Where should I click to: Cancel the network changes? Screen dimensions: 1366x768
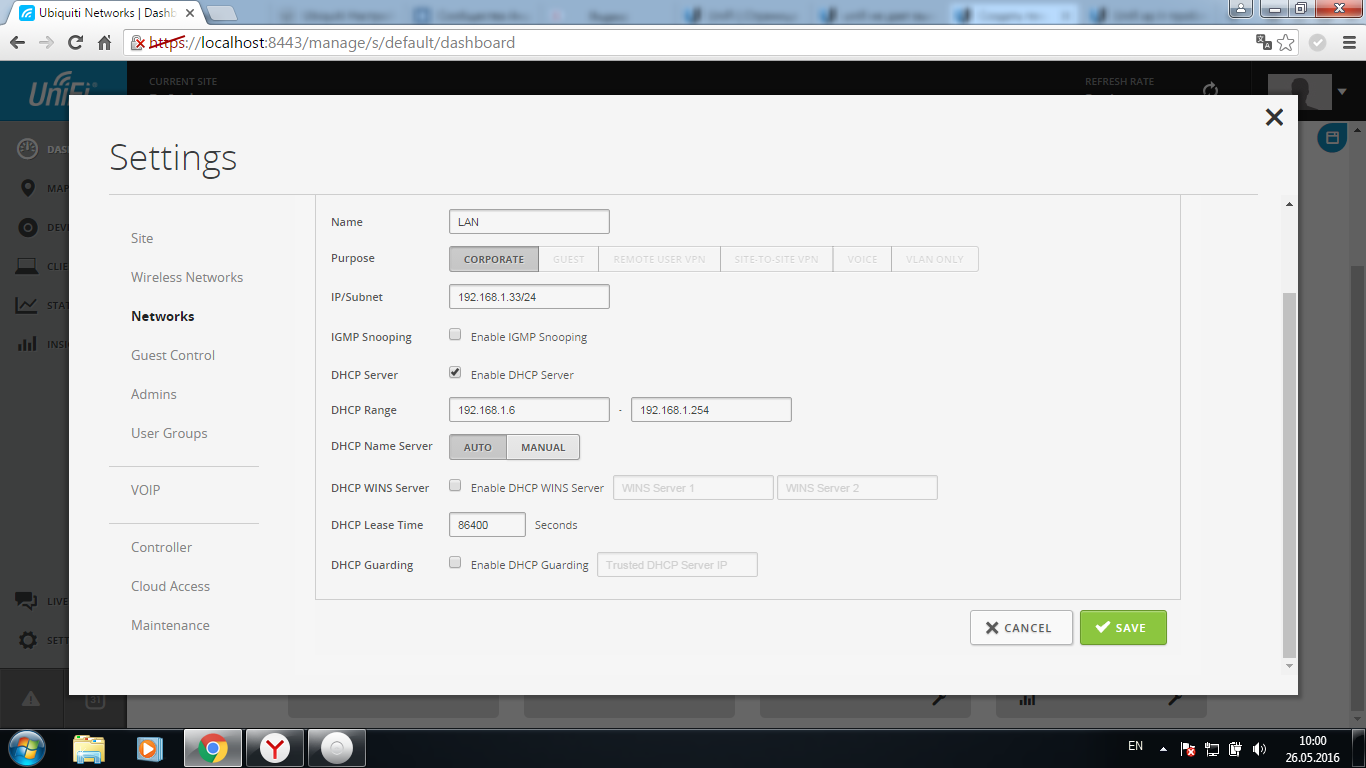click(x=1020, y=628)
